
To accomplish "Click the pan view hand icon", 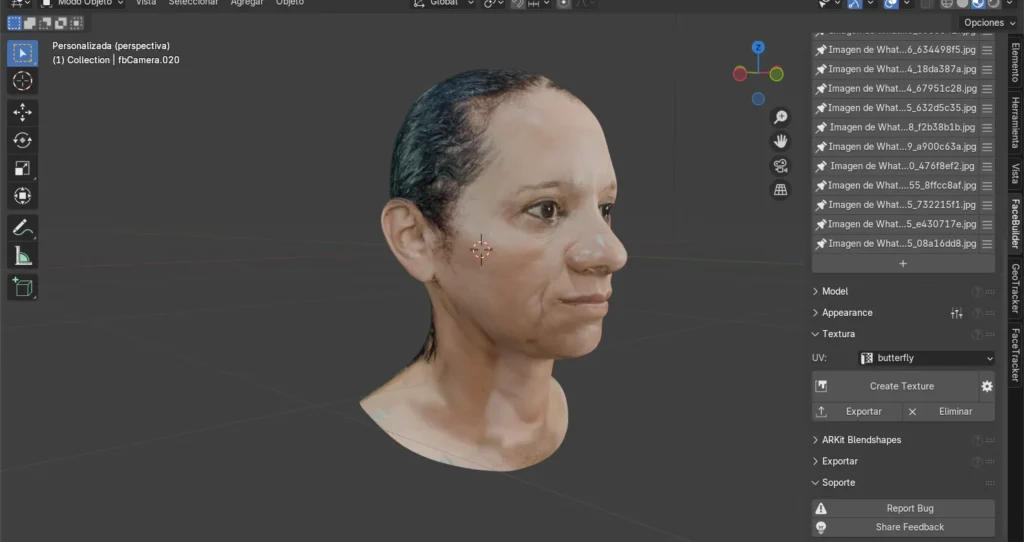I will click(x=780, y=141).
